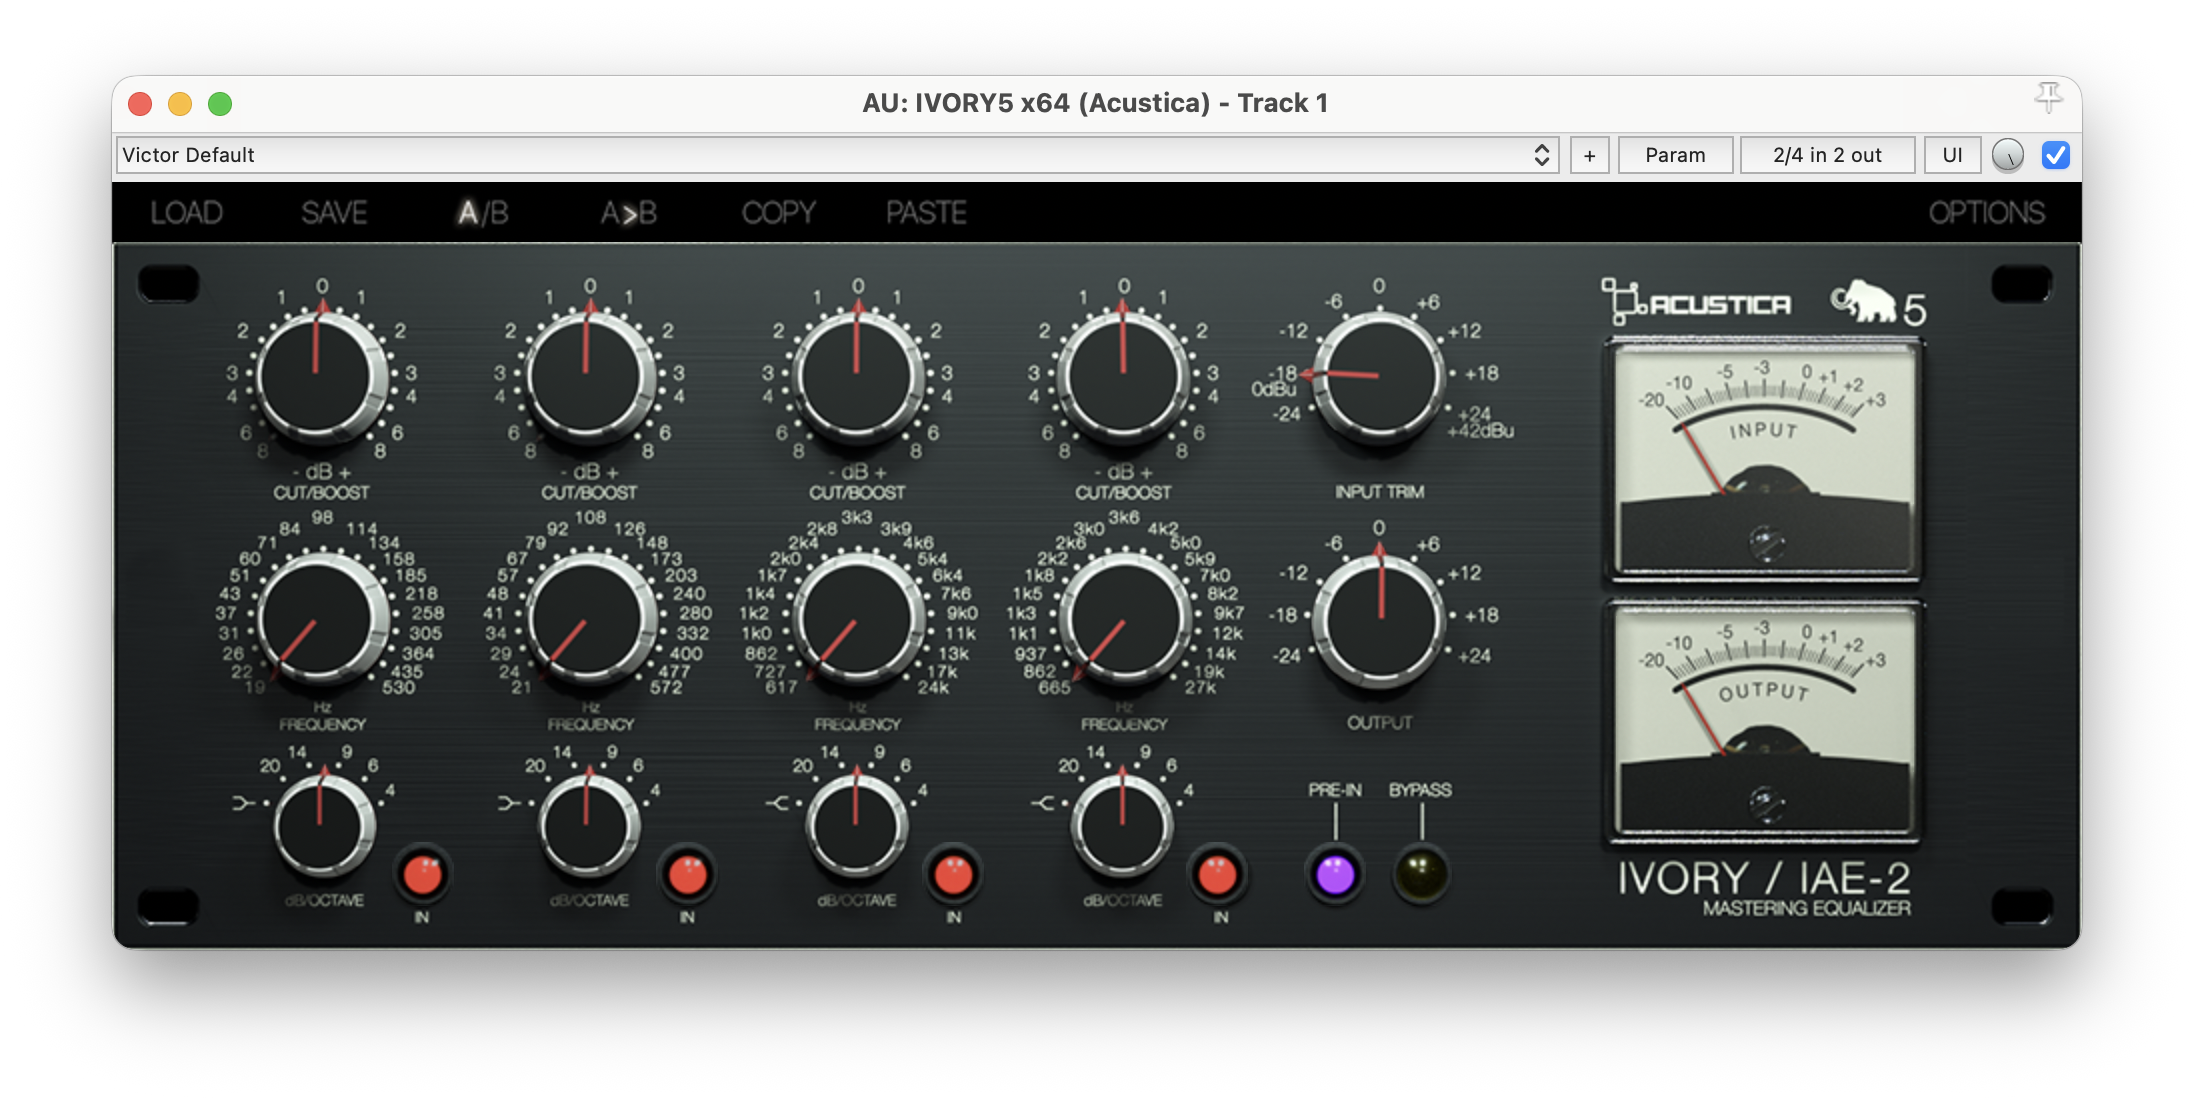Click SAVE in the plugin menu bar
The height and width of the screenshot is (1098, 2194).
point(334,212)
